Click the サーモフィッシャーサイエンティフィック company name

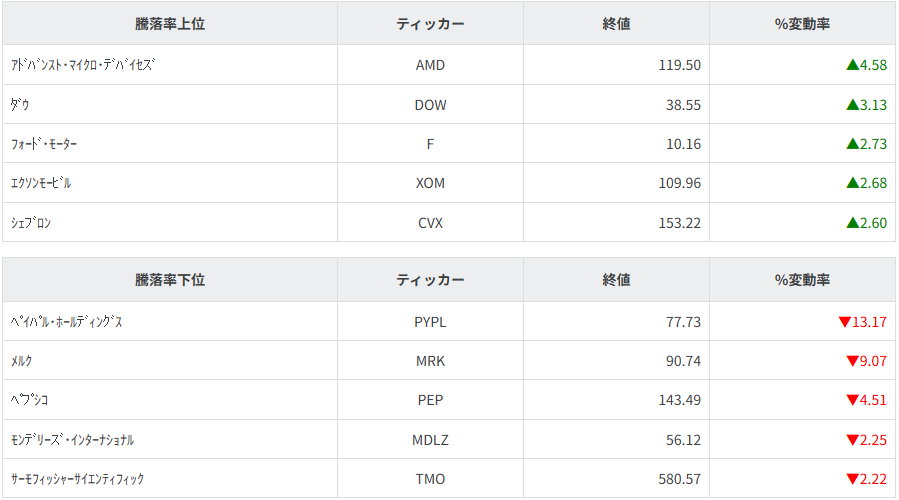click(77, 479)
